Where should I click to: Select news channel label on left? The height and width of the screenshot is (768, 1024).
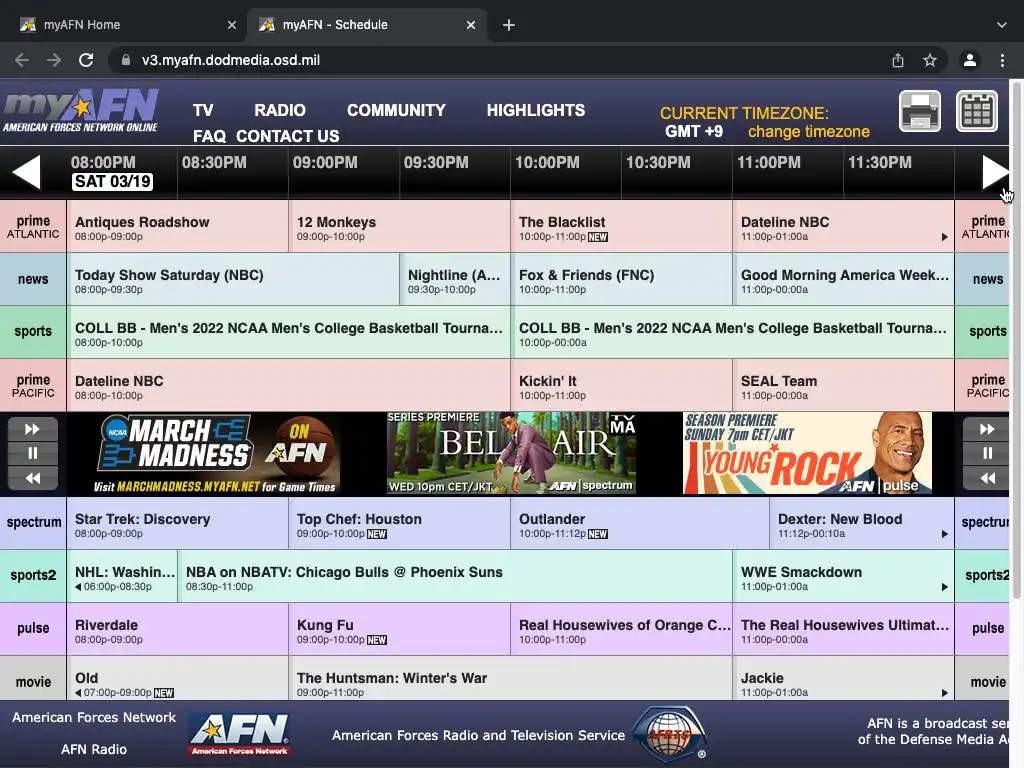coord(33,280)
